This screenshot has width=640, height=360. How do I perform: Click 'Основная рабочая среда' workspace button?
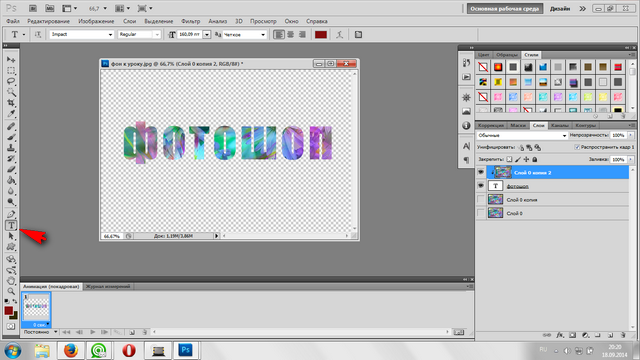click(505, 9)
